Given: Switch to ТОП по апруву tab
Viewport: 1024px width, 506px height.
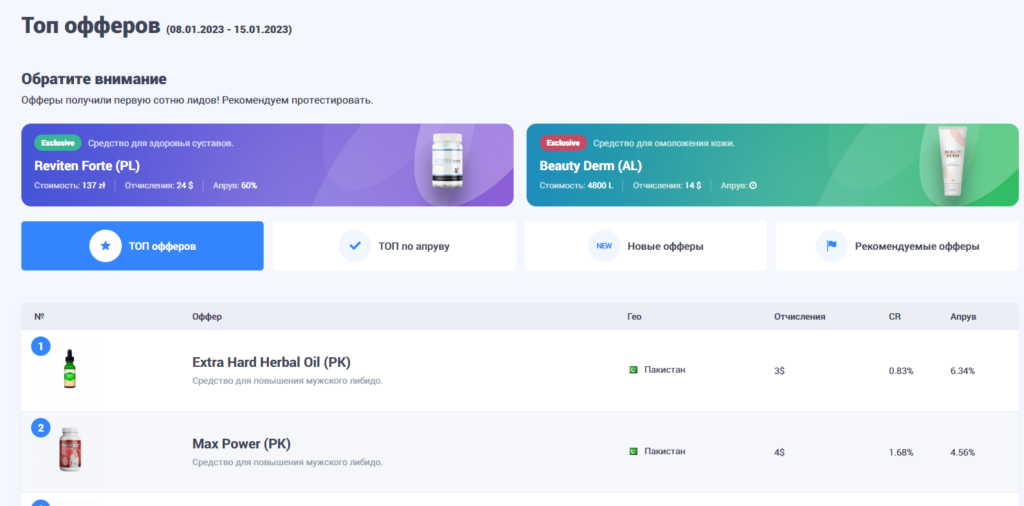Looking at the screenshot, I should [394, 245].
